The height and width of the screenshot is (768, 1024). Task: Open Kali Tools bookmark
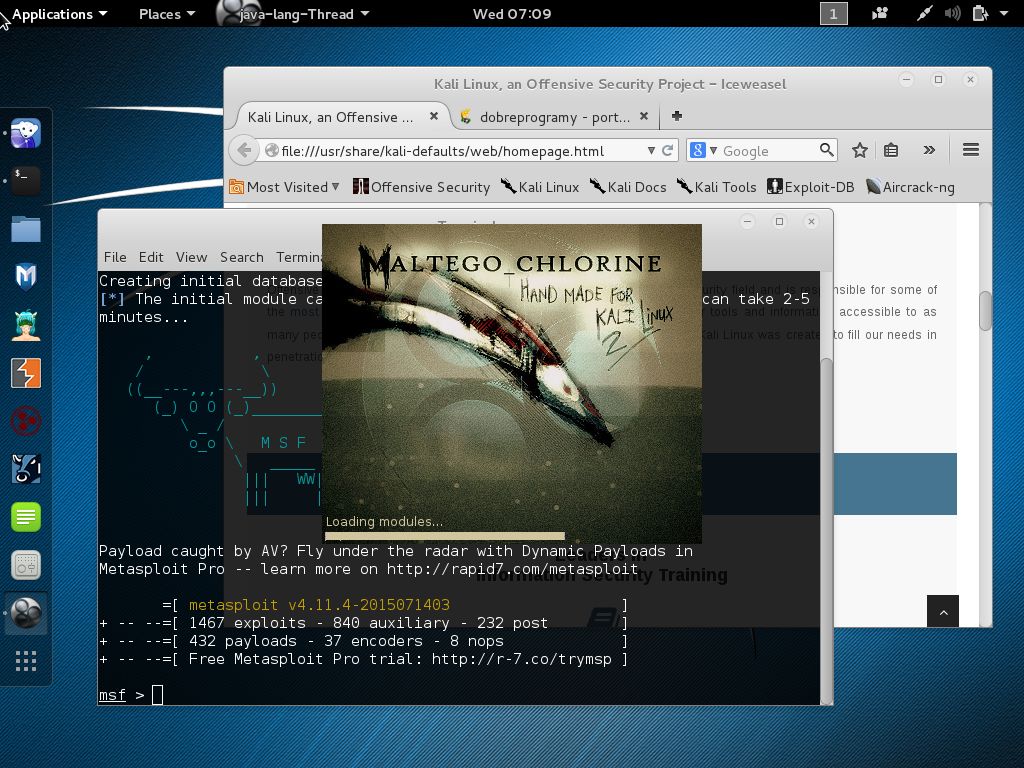[716, 187]
